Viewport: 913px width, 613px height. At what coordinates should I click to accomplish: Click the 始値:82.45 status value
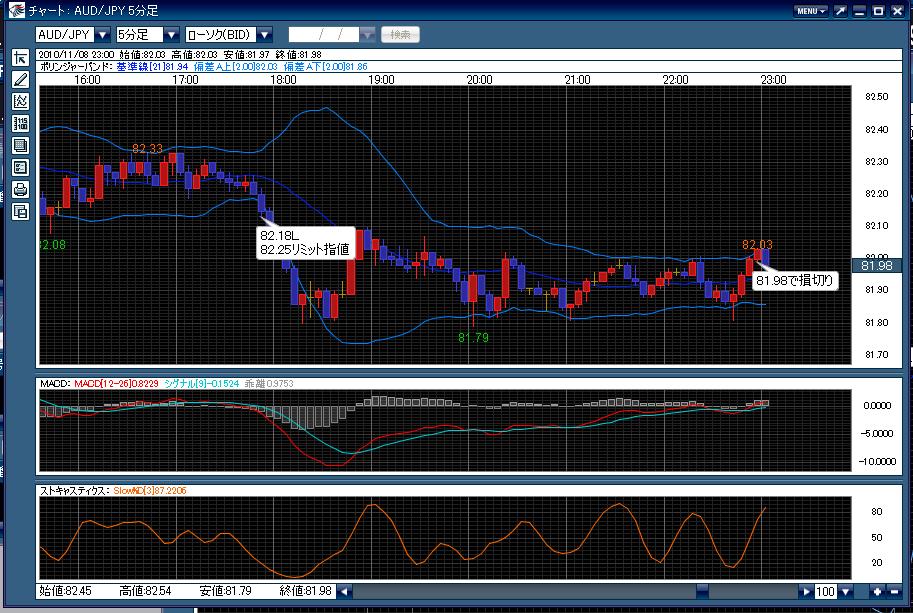[x=65, y=591]
